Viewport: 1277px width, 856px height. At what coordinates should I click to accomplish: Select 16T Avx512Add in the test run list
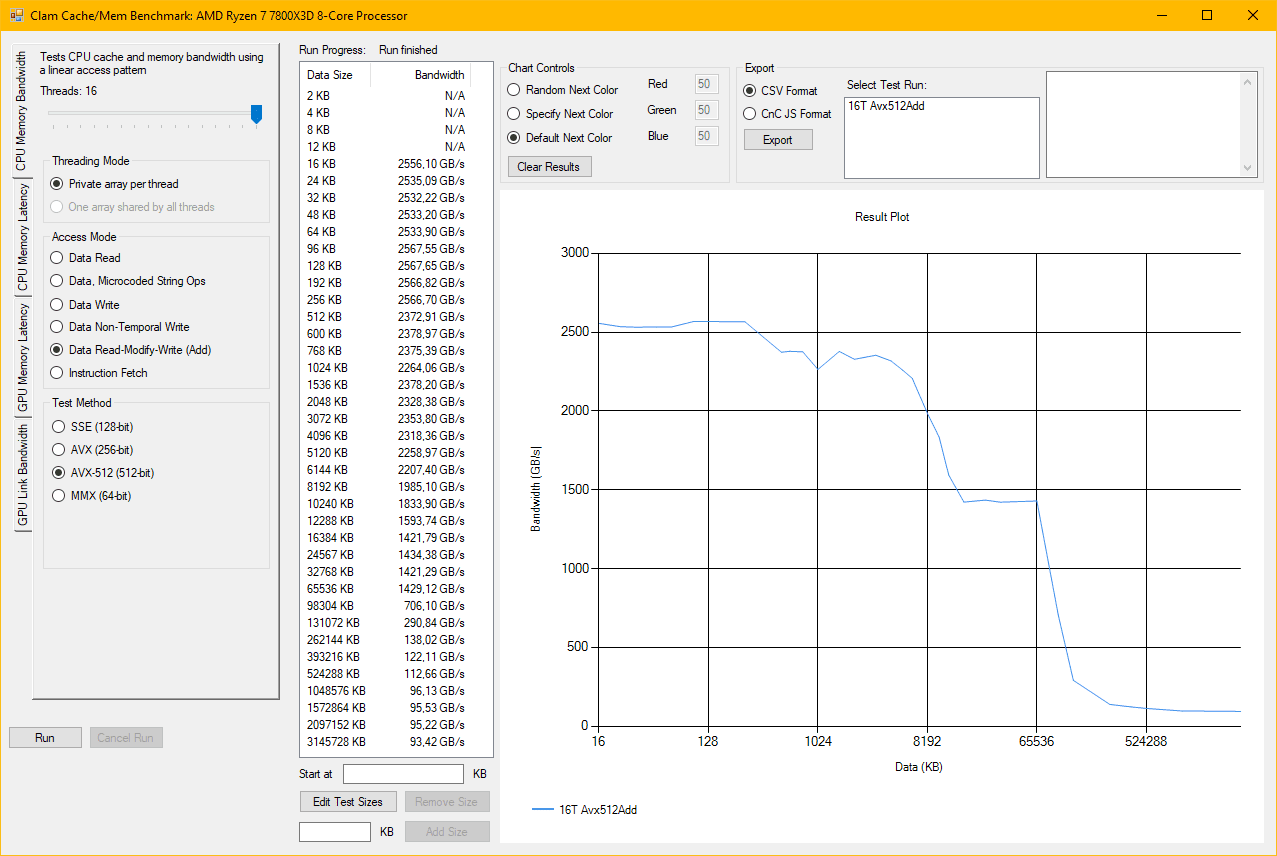click(x=886, y=105)
